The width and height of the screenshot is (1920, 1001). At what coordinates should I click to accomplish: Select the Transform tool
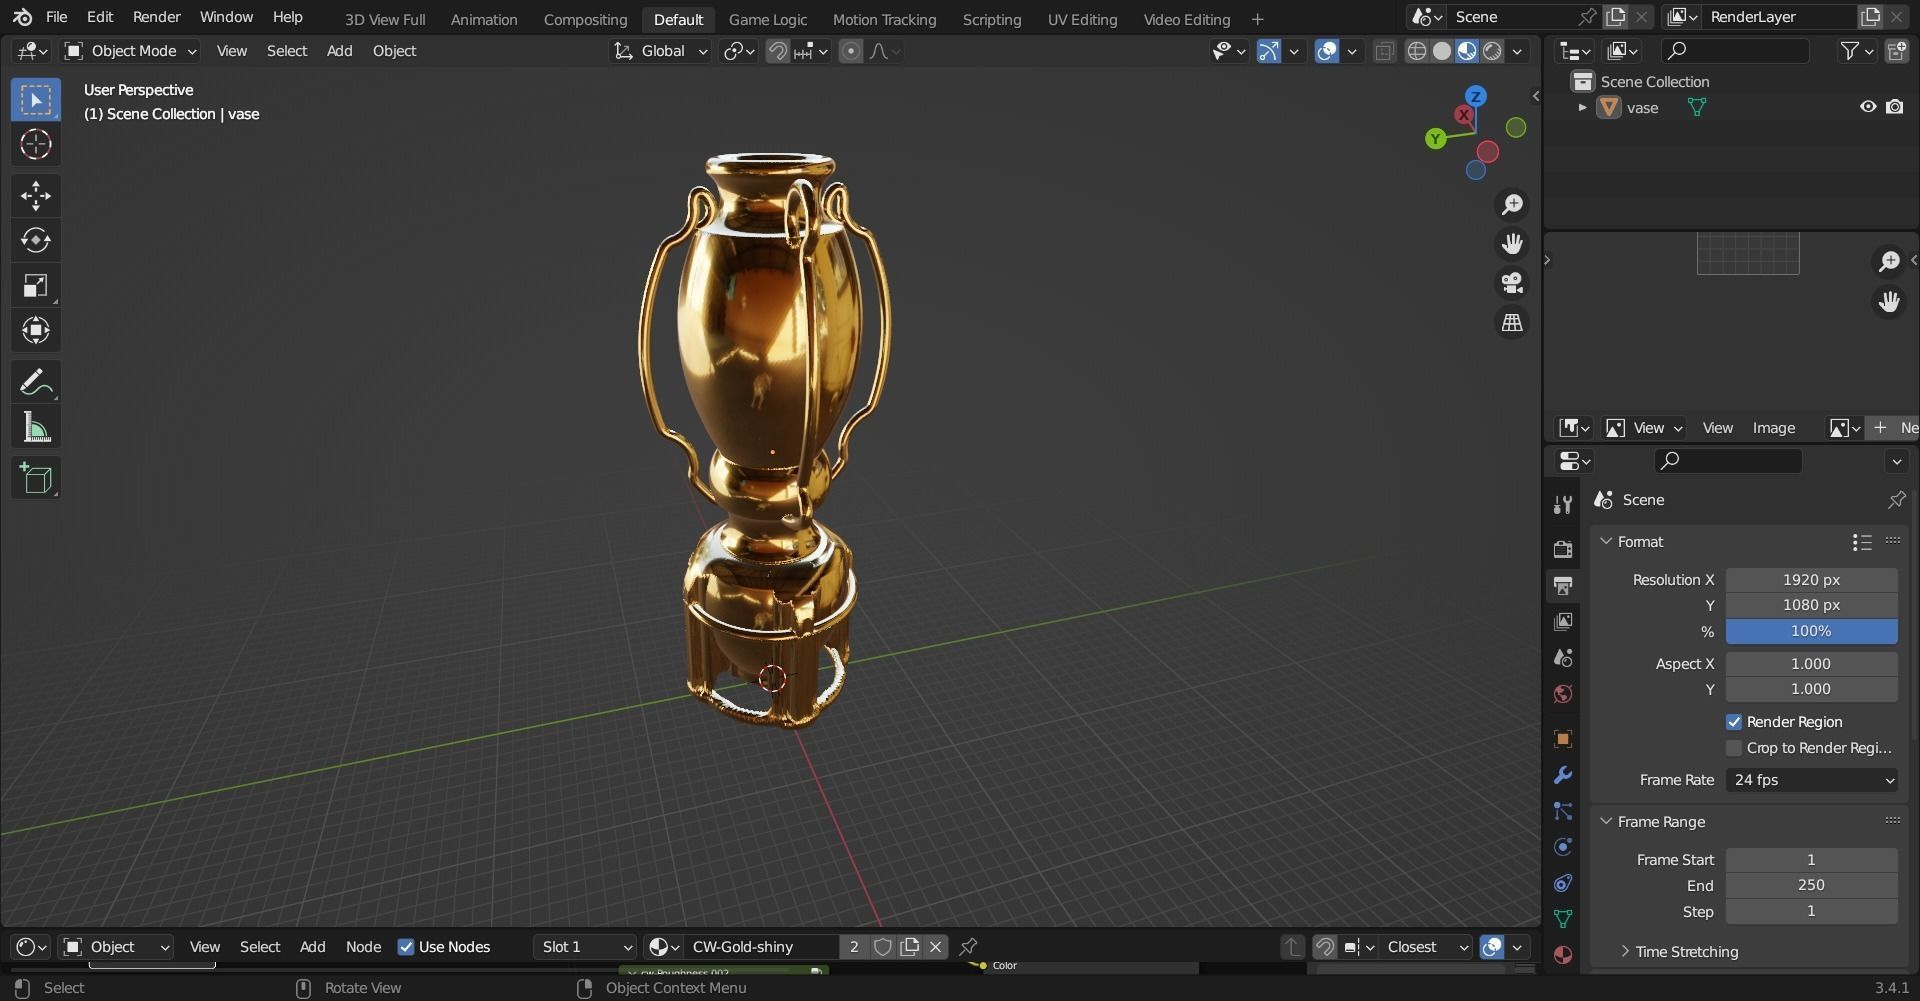pyautogui.click(x=36, y=331)
